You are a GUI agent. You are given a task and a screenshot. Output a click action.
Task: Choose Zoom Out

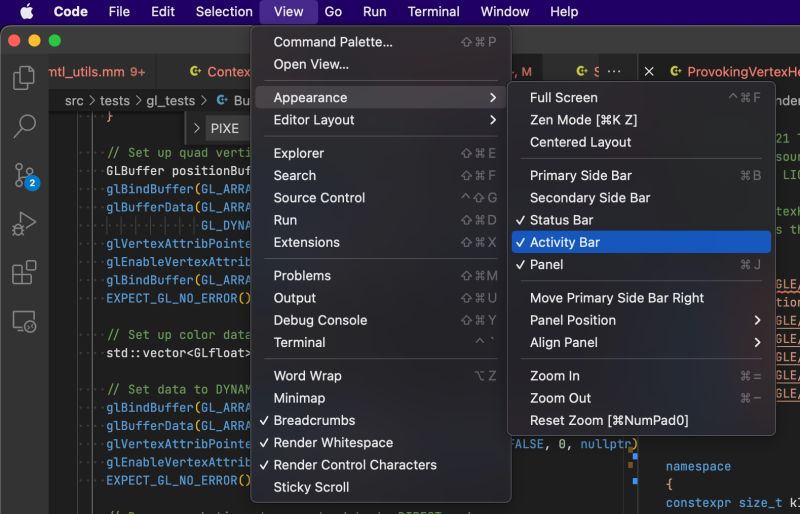coord(641,398)
